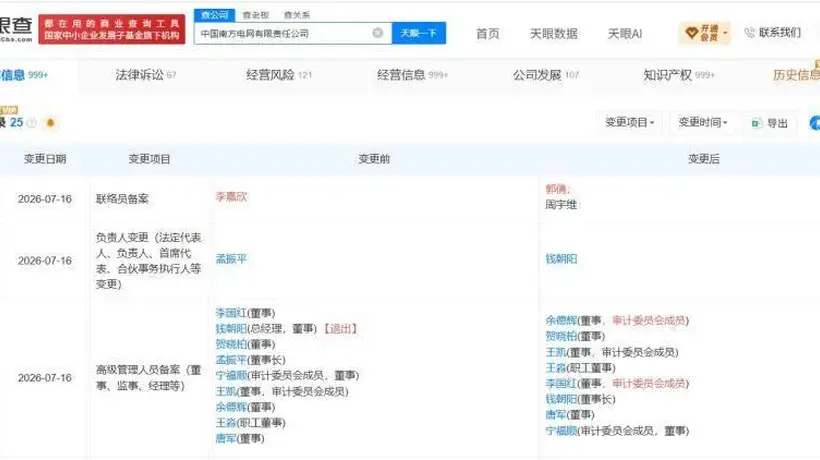
Task: Open the 经营风险 tab
Action: click(x=279, y=75)
